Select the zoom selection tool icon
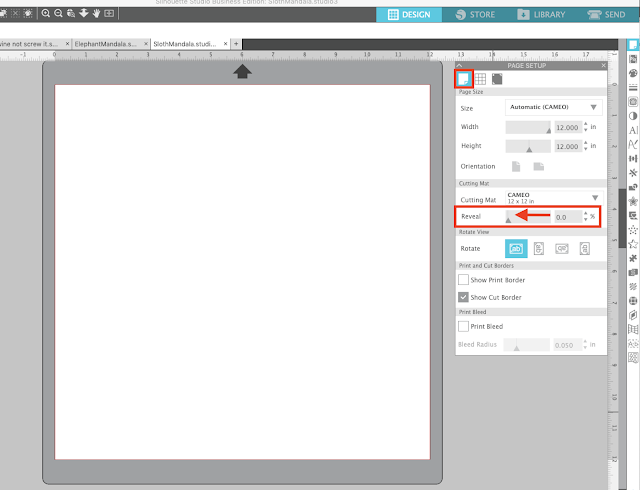Viewport: 640px width, 490px height. [71, 13]
